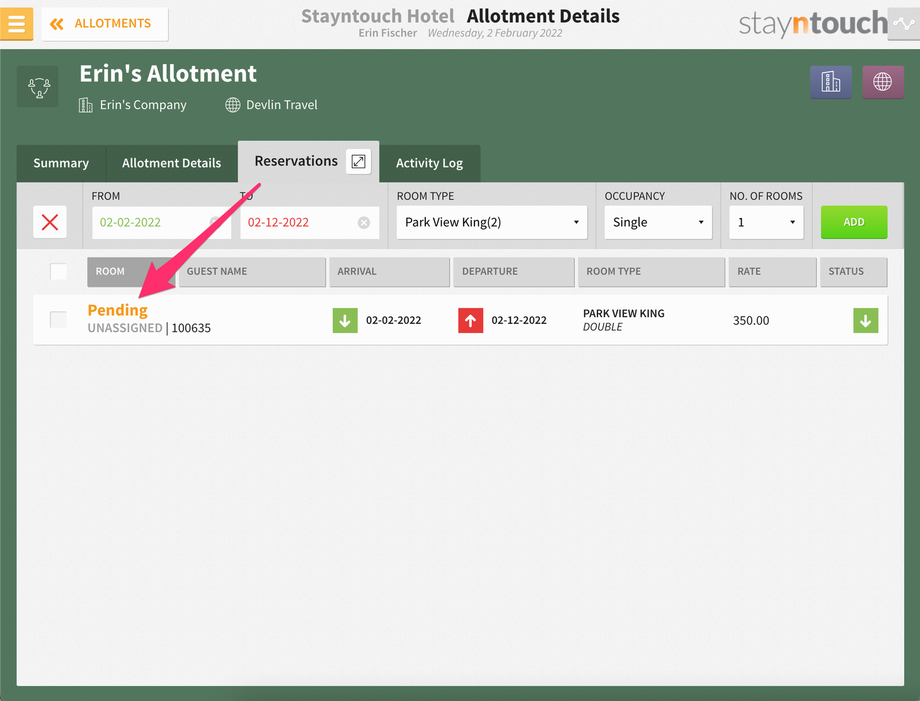Switch to the Summary tab
The image size is (920, 701).
pos(61,163)
